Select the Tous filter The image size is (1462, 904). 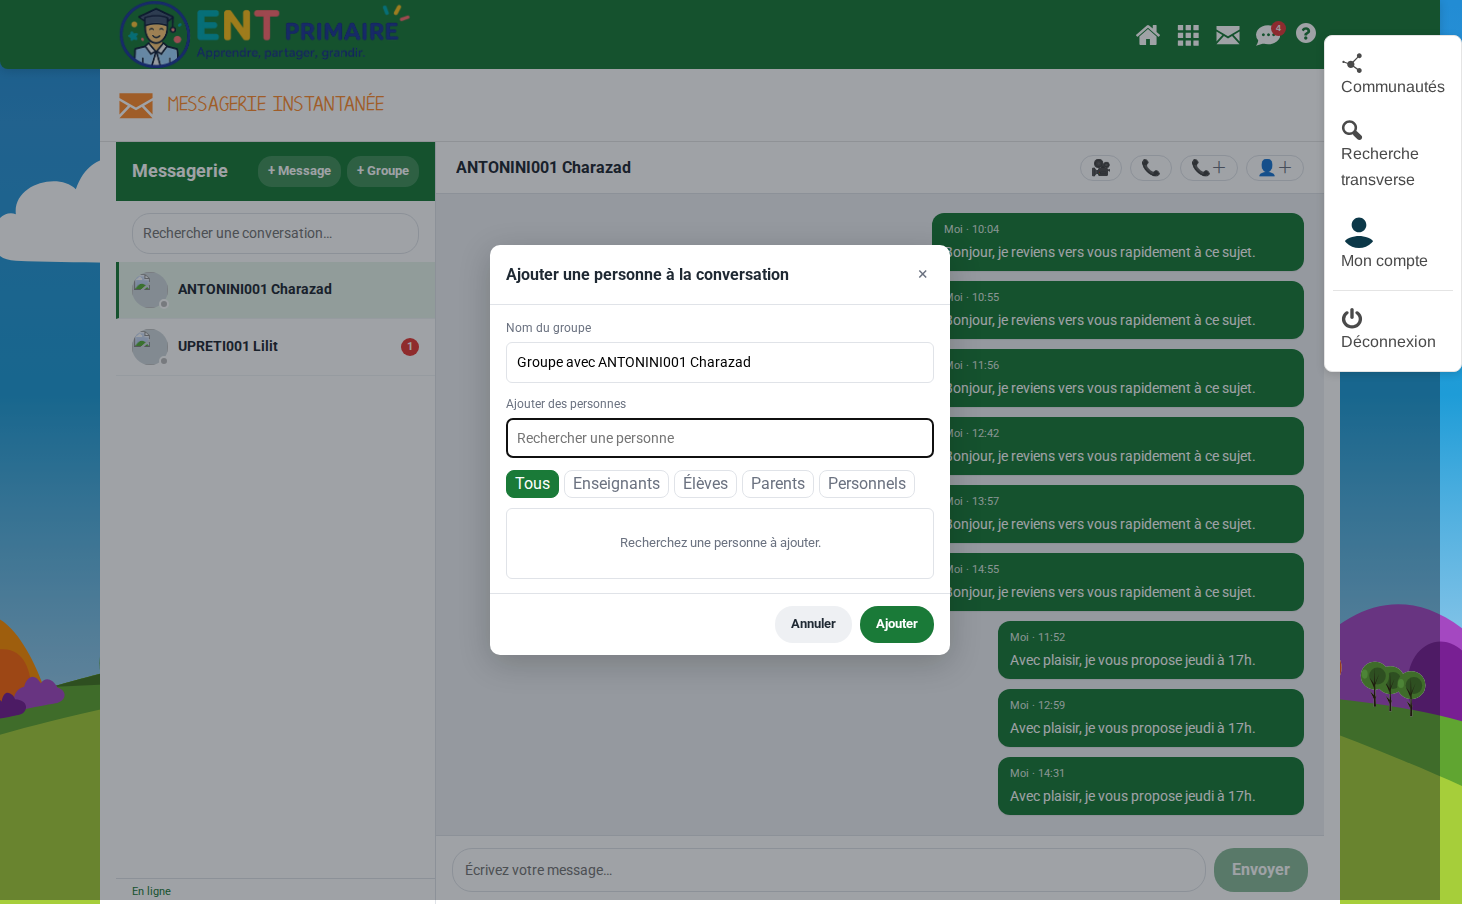coord(532,484)
